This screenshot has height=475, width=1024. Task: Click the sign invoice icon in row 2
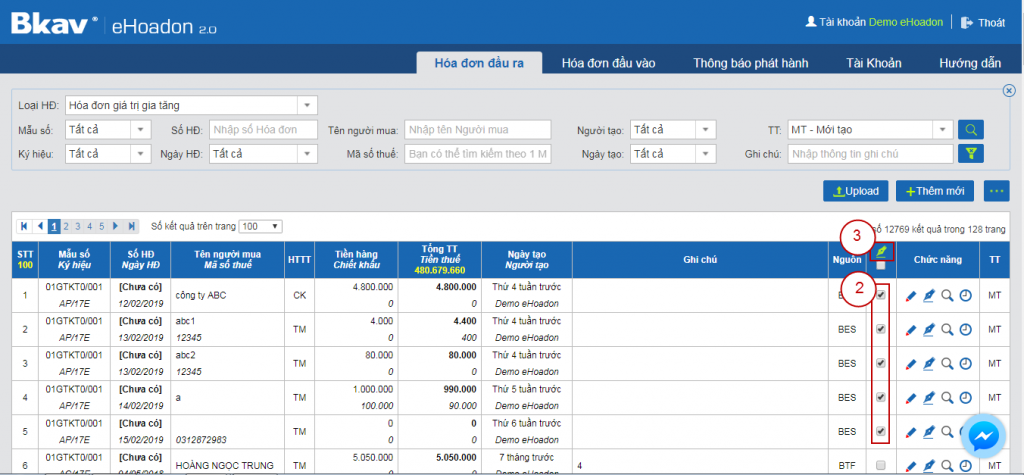point(929,329)
